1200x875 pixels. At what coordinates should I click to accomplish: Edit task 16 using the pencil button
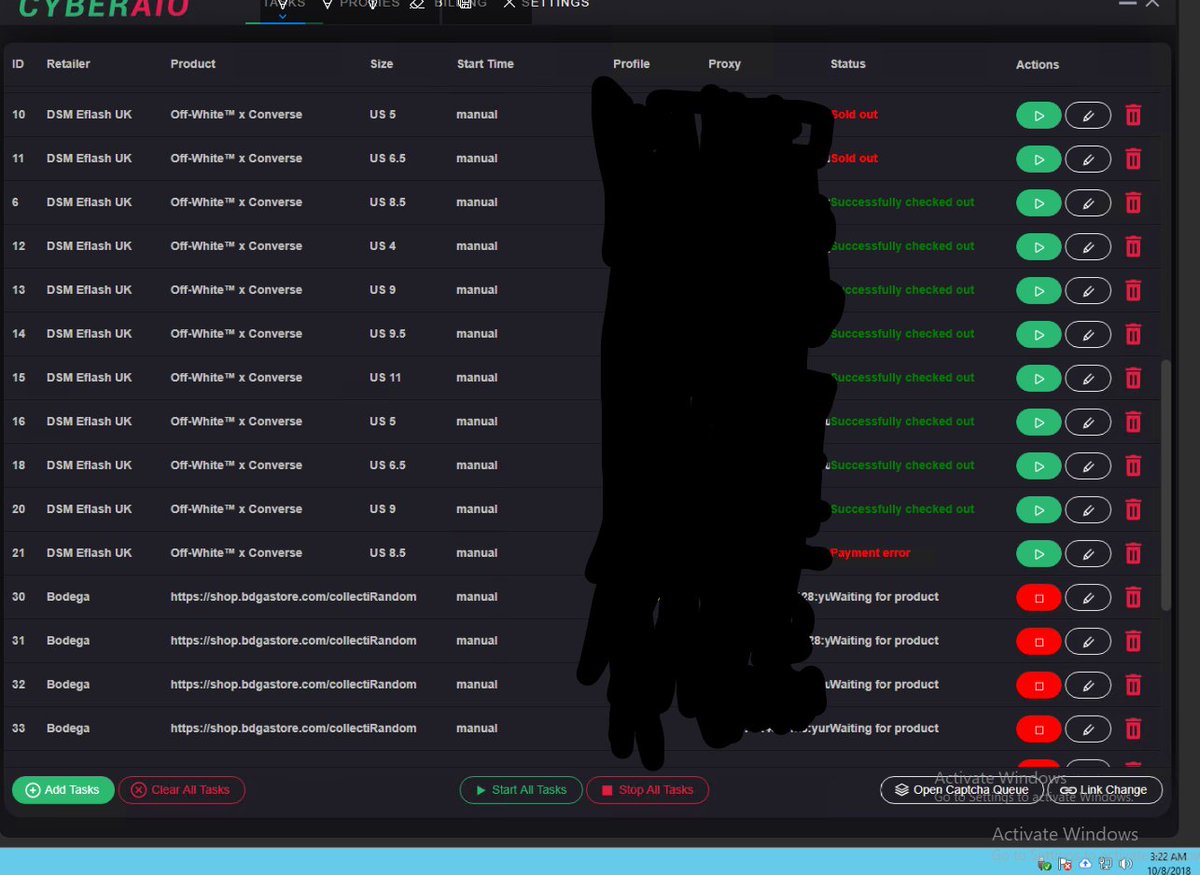click(x=1088, y=423)
